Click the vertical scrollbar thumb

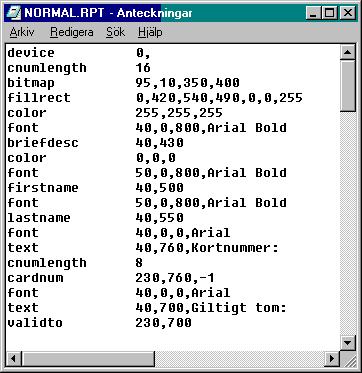(x=348, y=86)
